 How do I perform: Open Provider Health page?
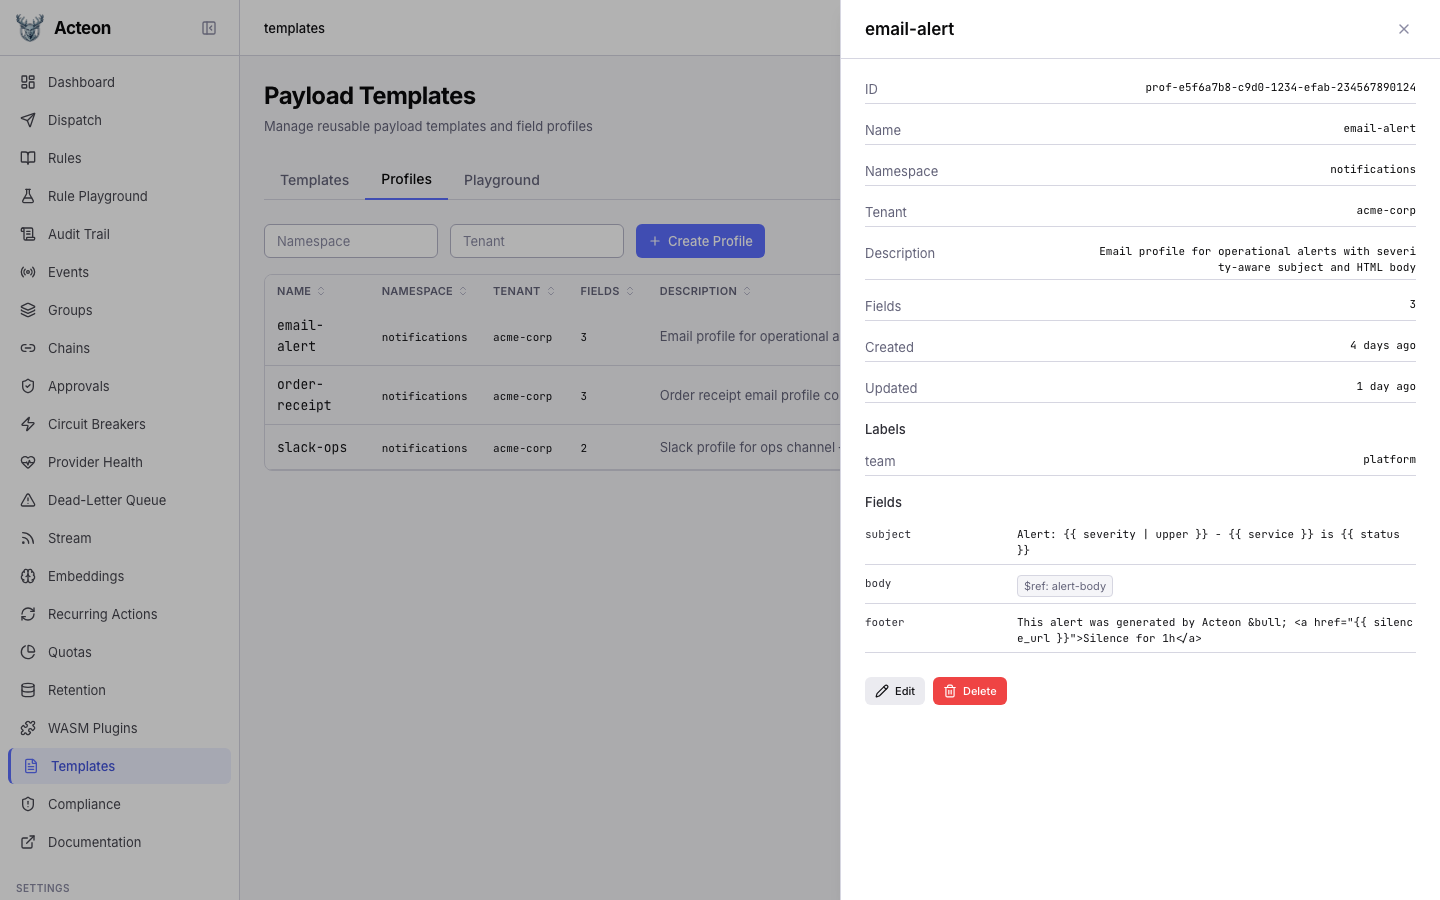pos(95,462)
